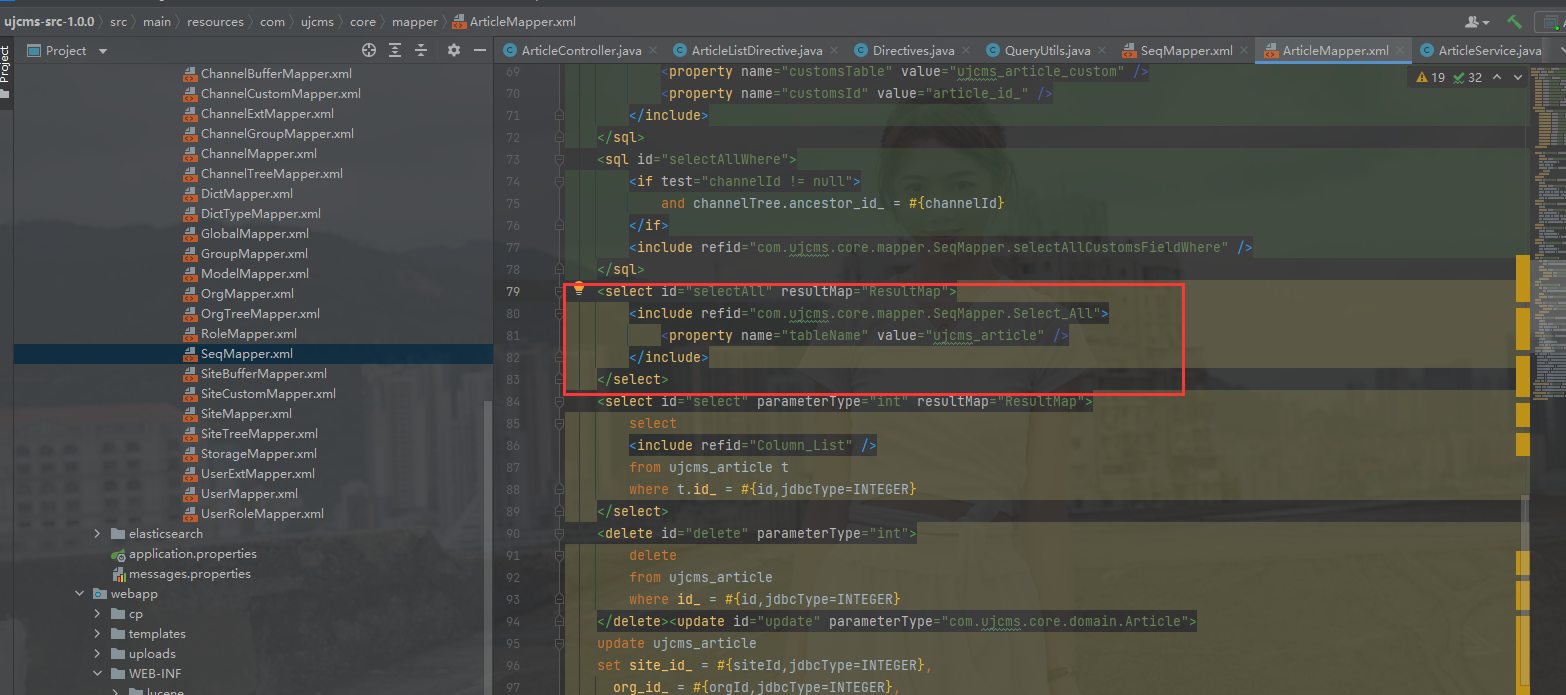Click ujcms-src-1.0.0 breadcrumb

point(48,21)
